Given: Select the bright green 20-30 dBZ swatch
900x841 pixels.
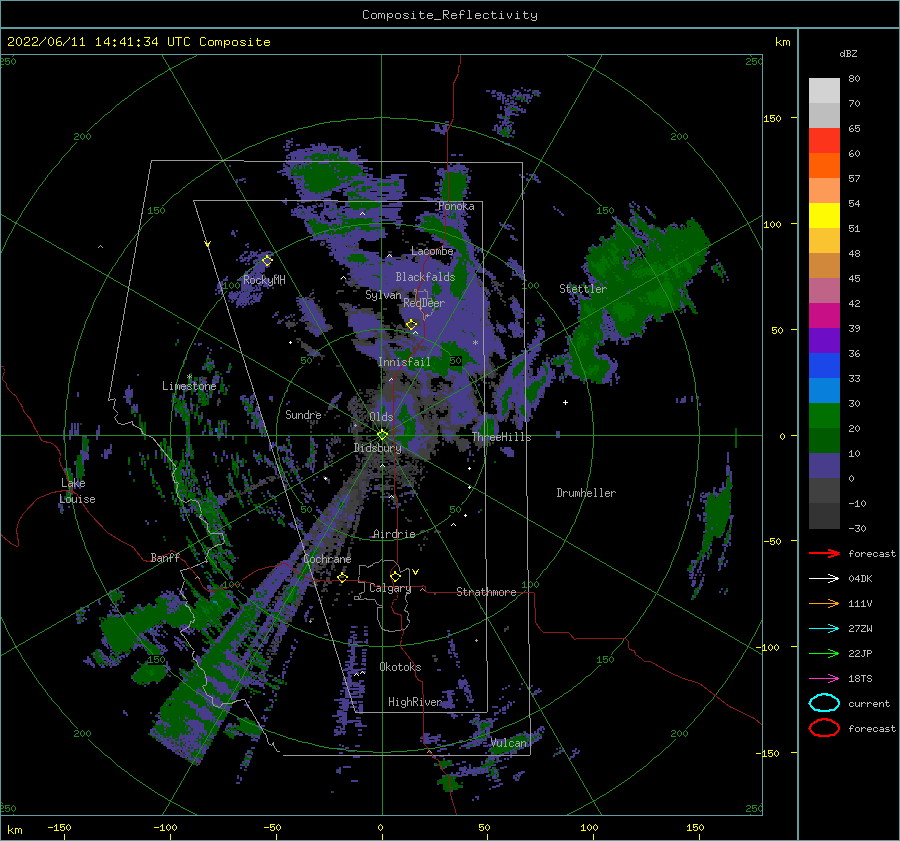Looking at the screenshot, I should [x=824, y=416].
